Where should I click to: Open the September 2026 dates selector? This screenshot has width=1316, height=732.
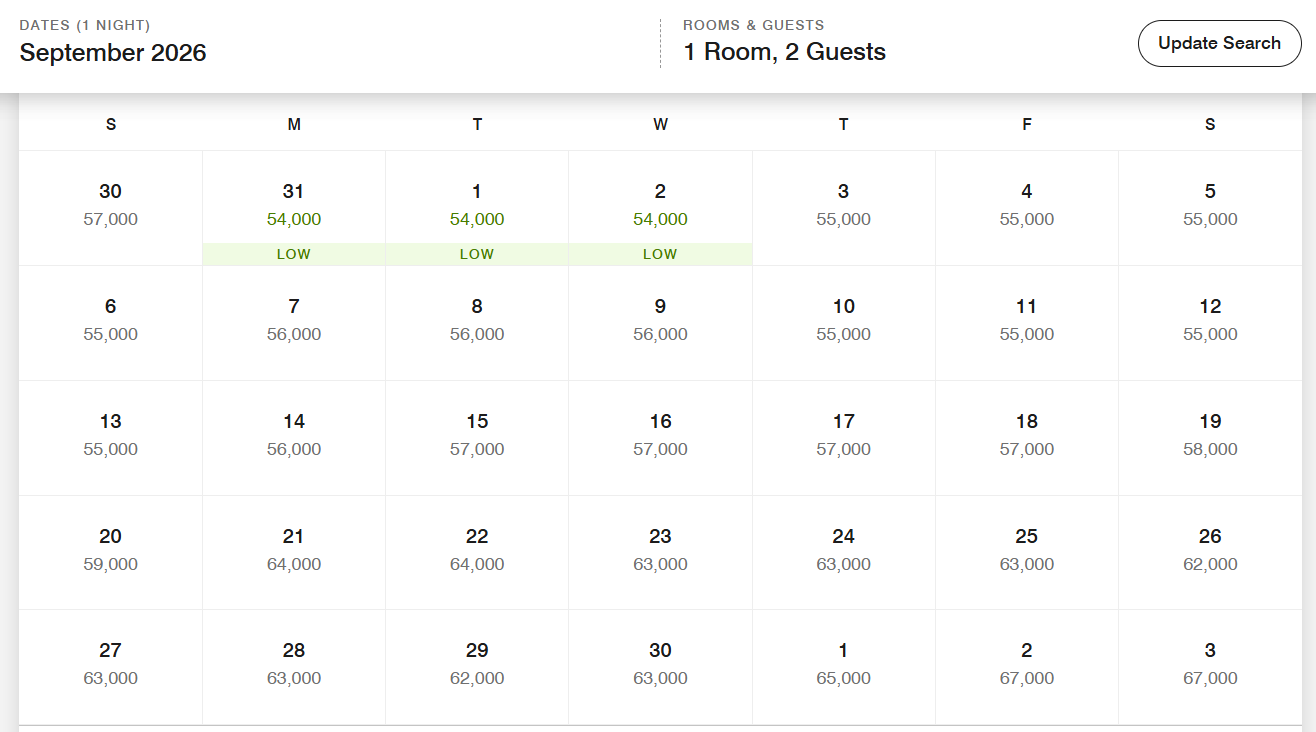click(x=113, y=52)
